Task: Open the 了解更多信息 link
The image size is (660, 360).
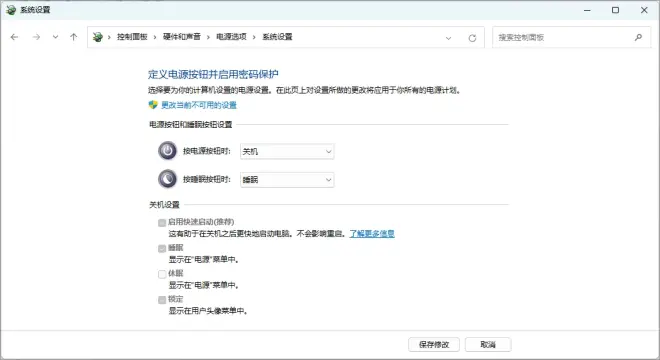Action: tap(372, 234)
